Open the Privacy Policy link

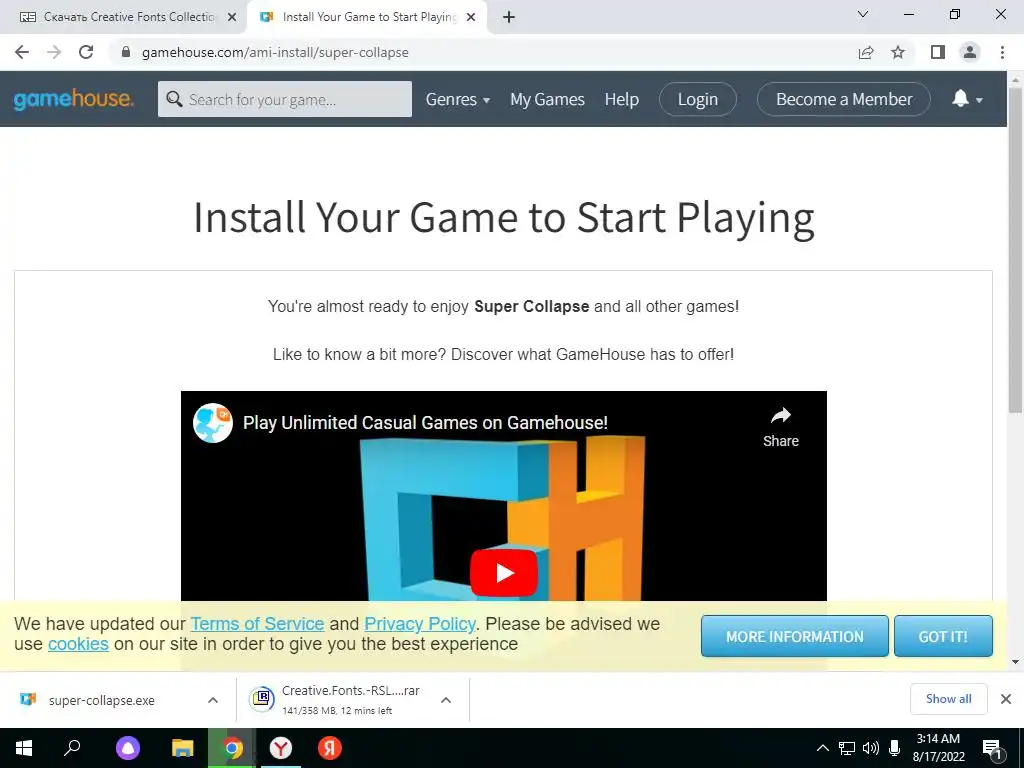pos(420,624)
